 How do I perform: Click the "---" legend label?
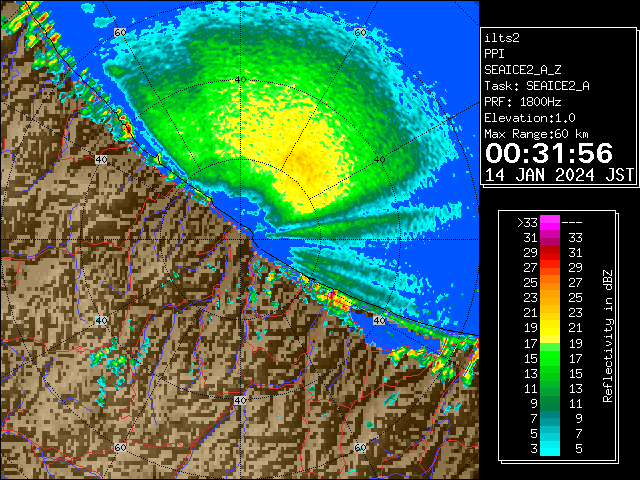click(x=572, y=223)
